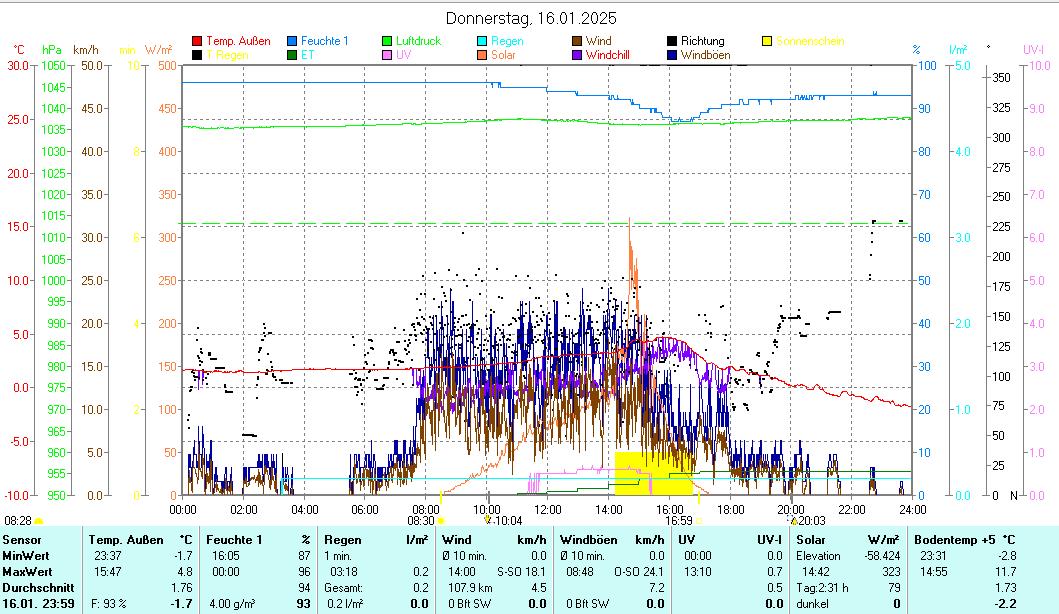Click the chart title Donnerstag, 16.01.2025
Viewport: 1059px width, 614px height.
[530, 18]
